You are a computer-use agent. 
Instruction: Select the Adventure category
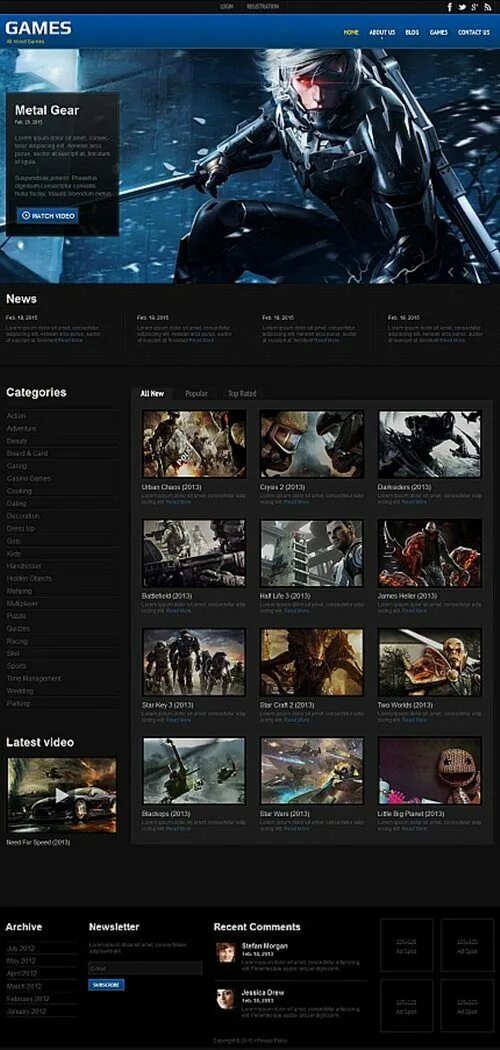coord(21,429)
